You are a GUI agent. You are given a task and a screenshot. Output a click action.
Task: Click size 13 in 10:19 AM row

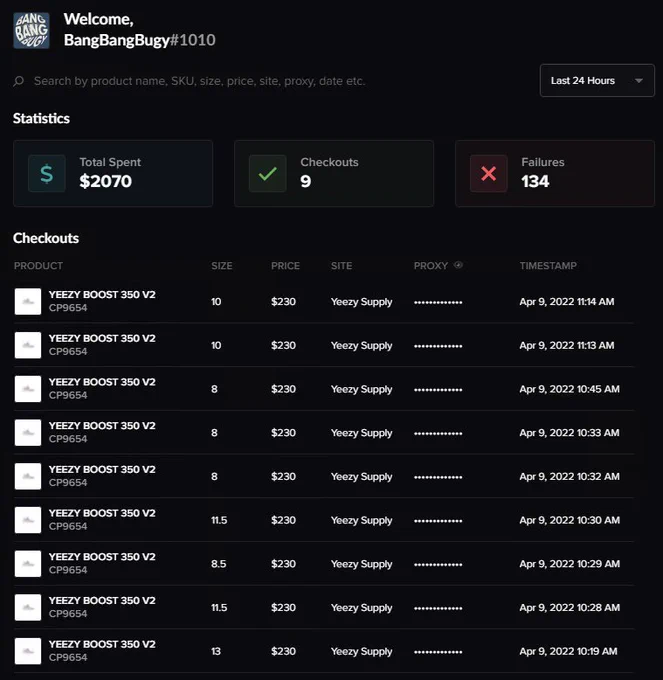point(216,651)
